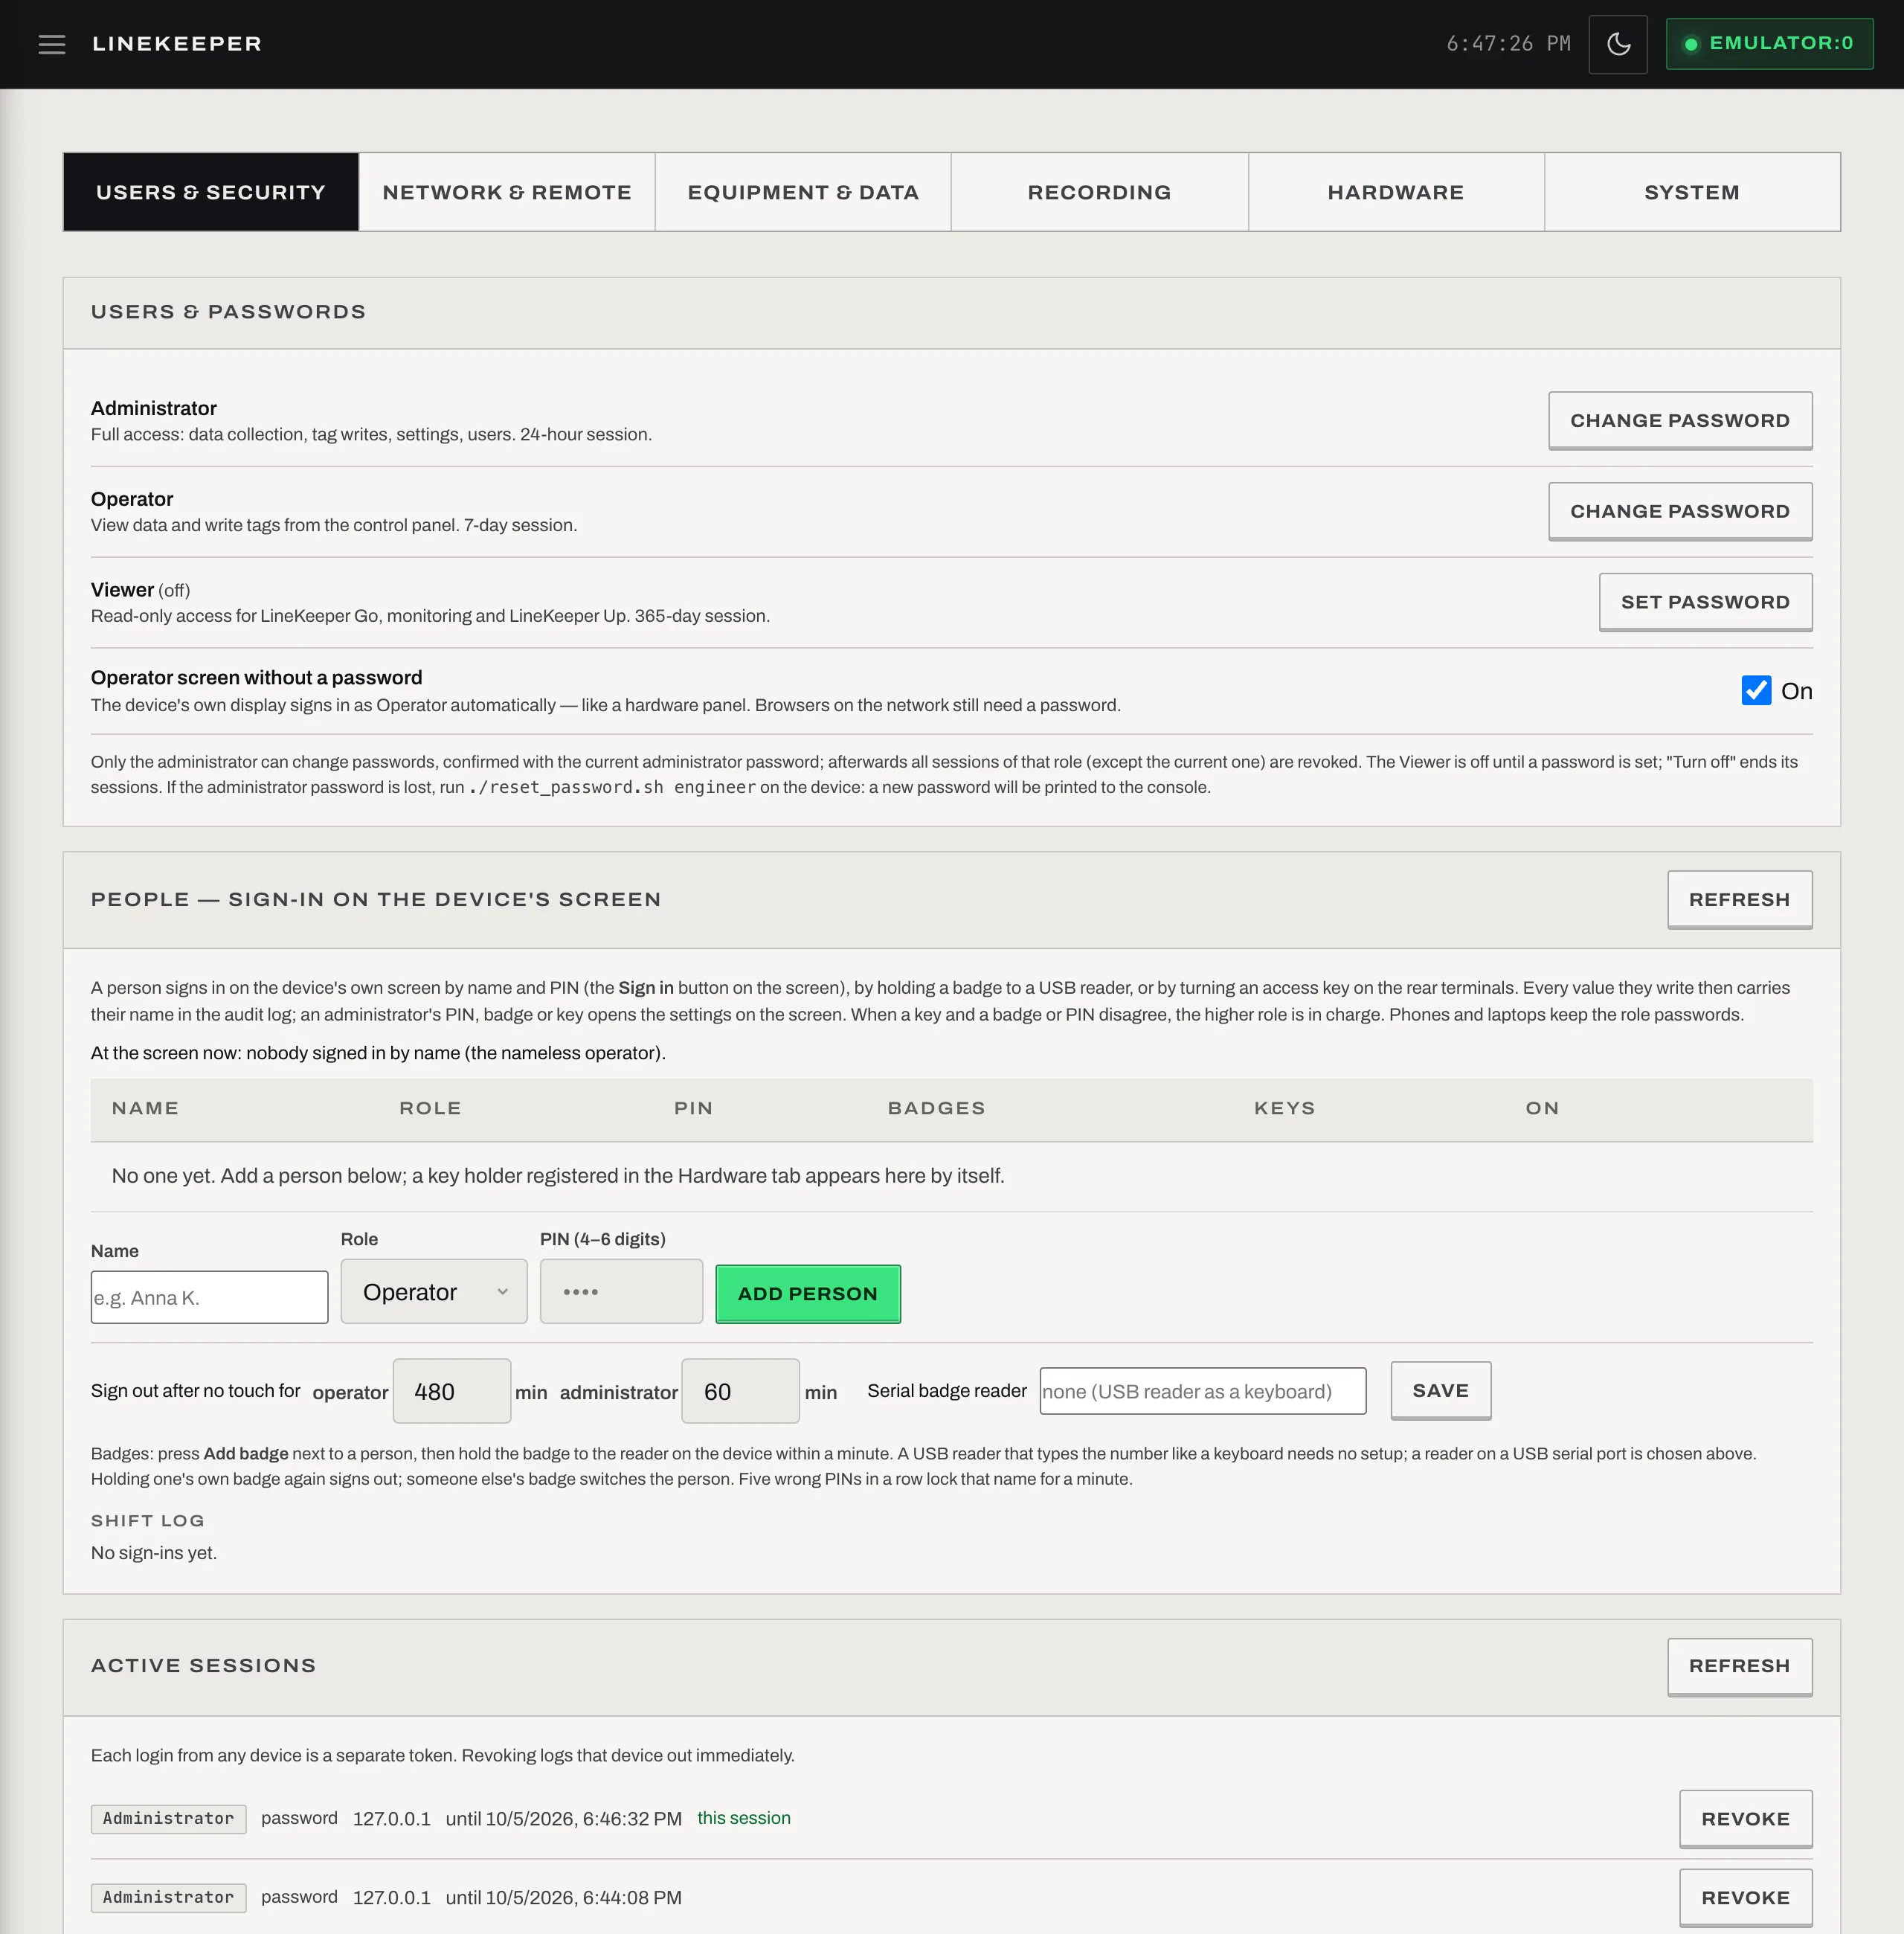The width and height of the screenshot is (1904, 1934).
Task: Refresh the People sign-in list
Action: [x=1739, y=900]
